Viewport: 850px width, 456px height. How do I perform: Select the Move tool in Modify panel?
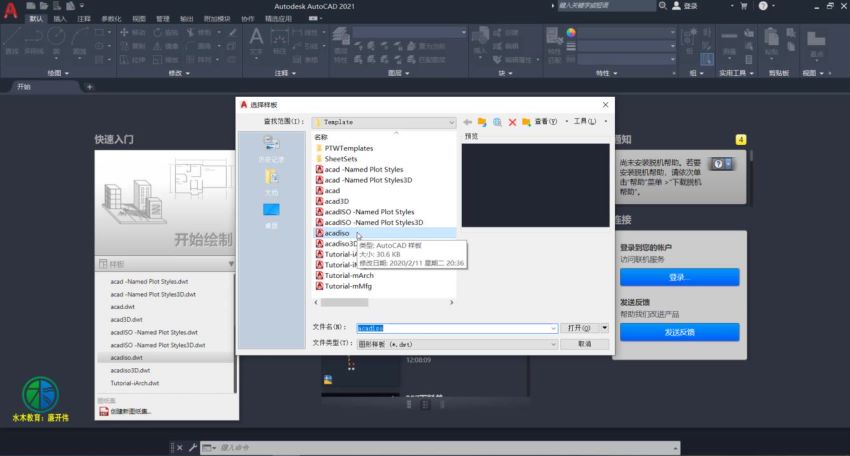pos(133,33)
